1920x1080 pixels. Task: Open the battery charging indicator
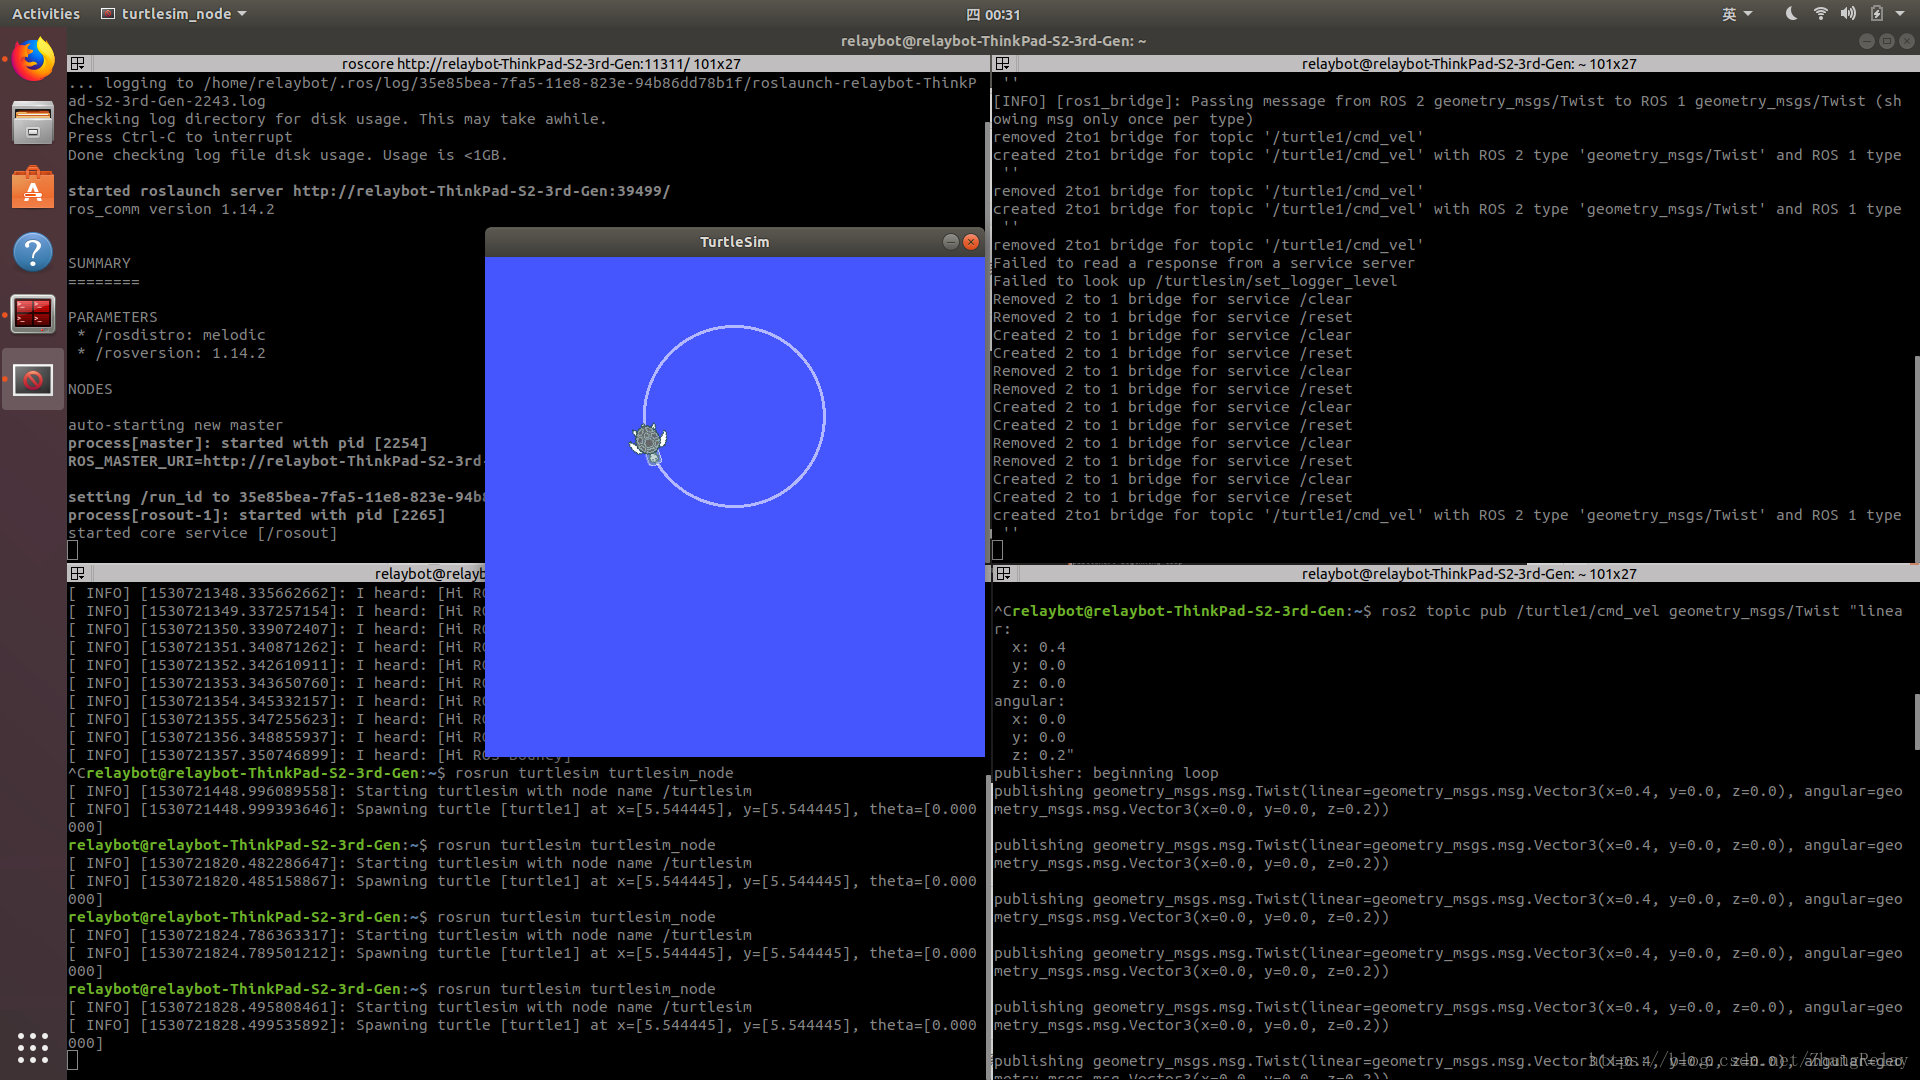pos(1877,14)
